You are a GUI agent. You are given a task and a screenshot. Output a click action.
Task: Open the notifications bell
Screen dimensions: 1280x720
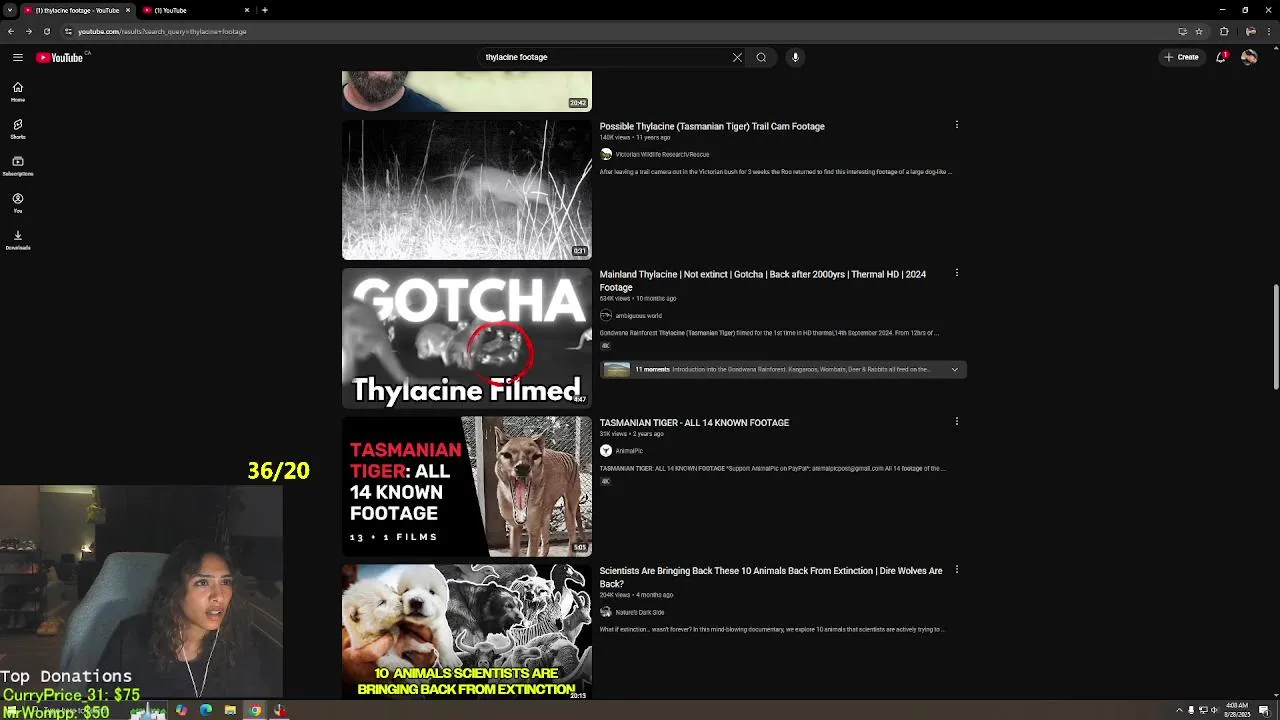point(1221,57)
